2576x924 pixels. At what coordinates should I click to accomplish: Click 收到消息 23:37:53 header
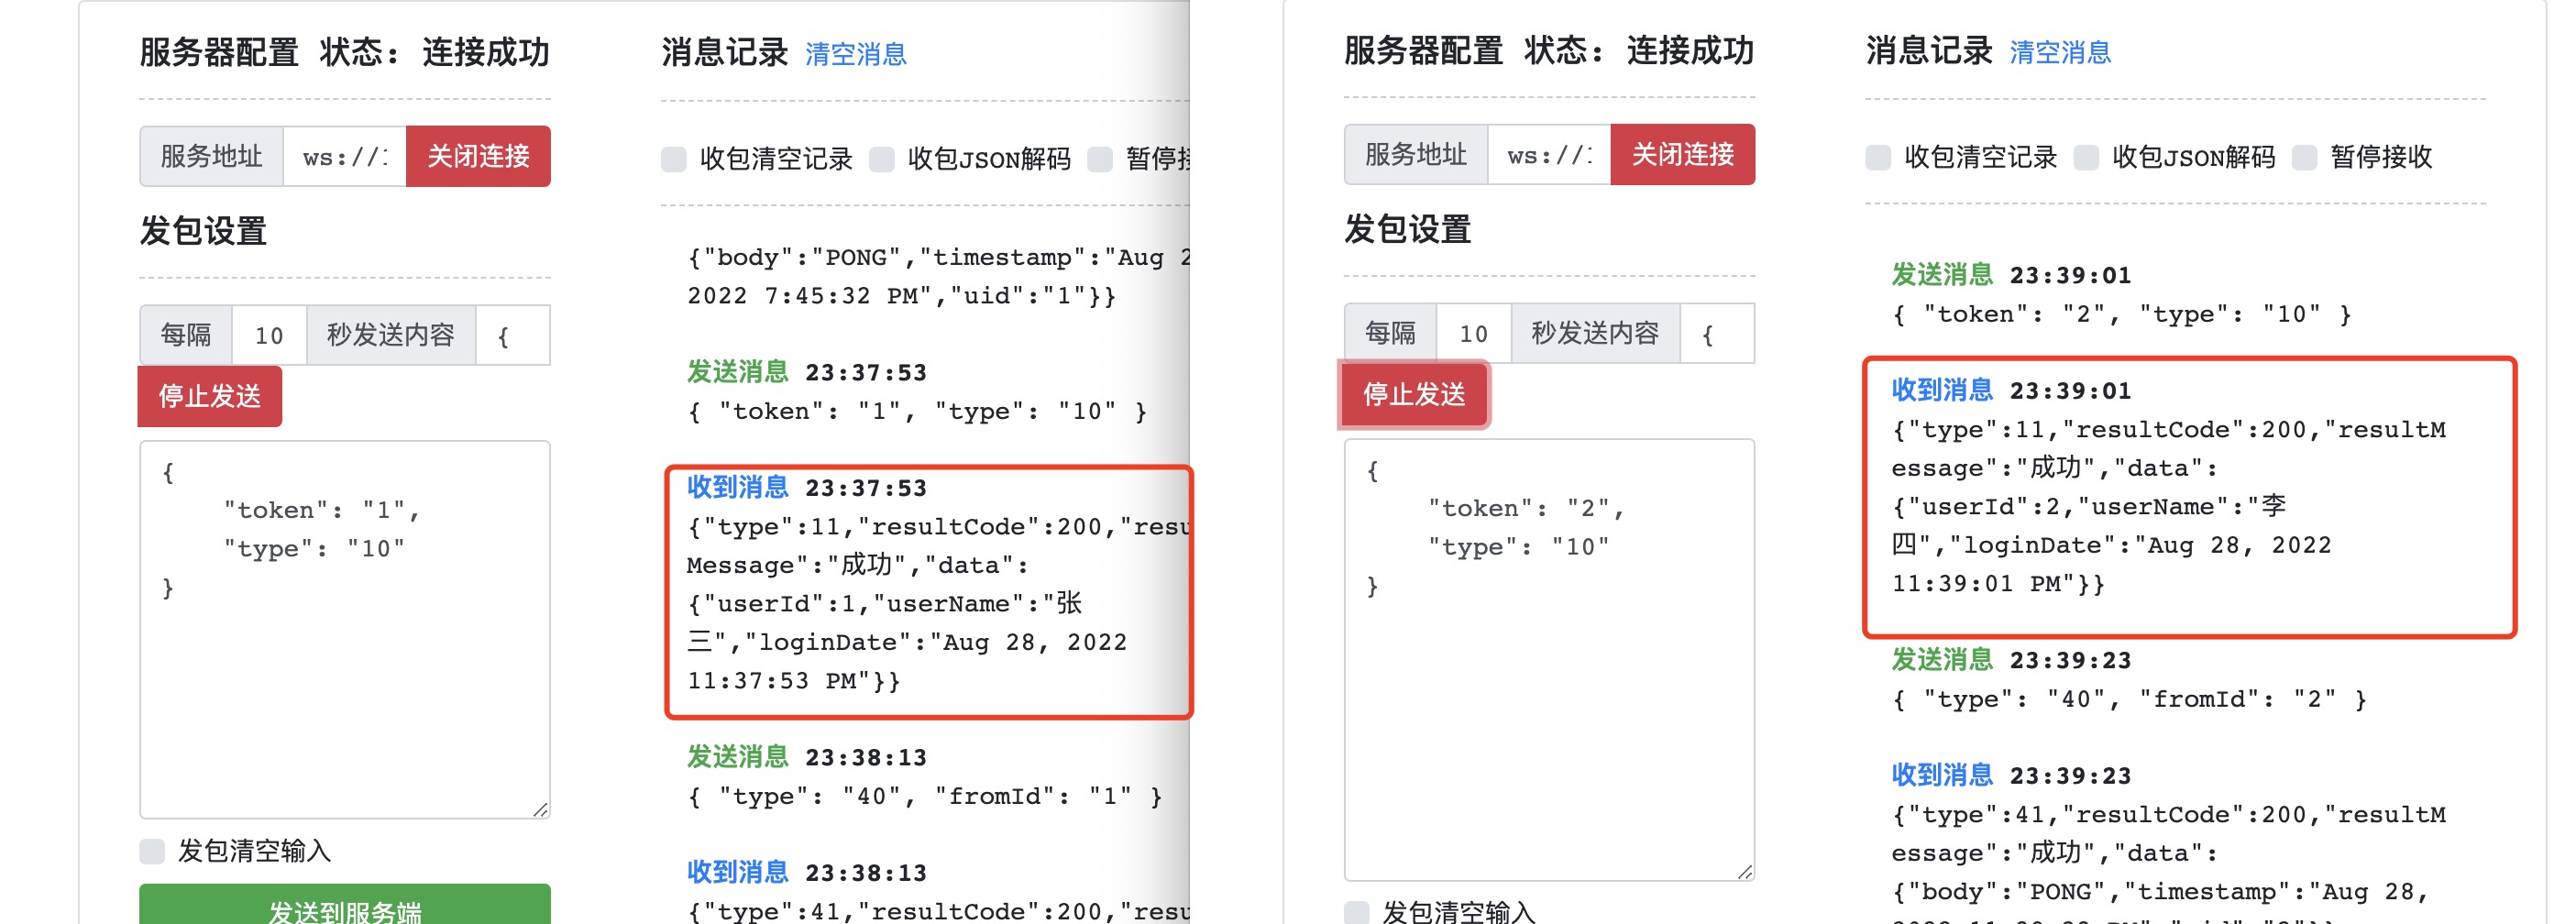point(807,488)
